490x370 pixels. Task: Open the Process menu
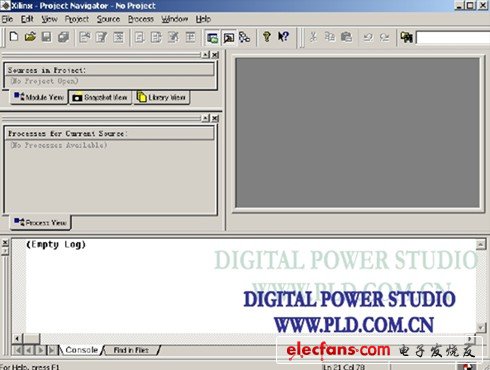pos(141,19)
